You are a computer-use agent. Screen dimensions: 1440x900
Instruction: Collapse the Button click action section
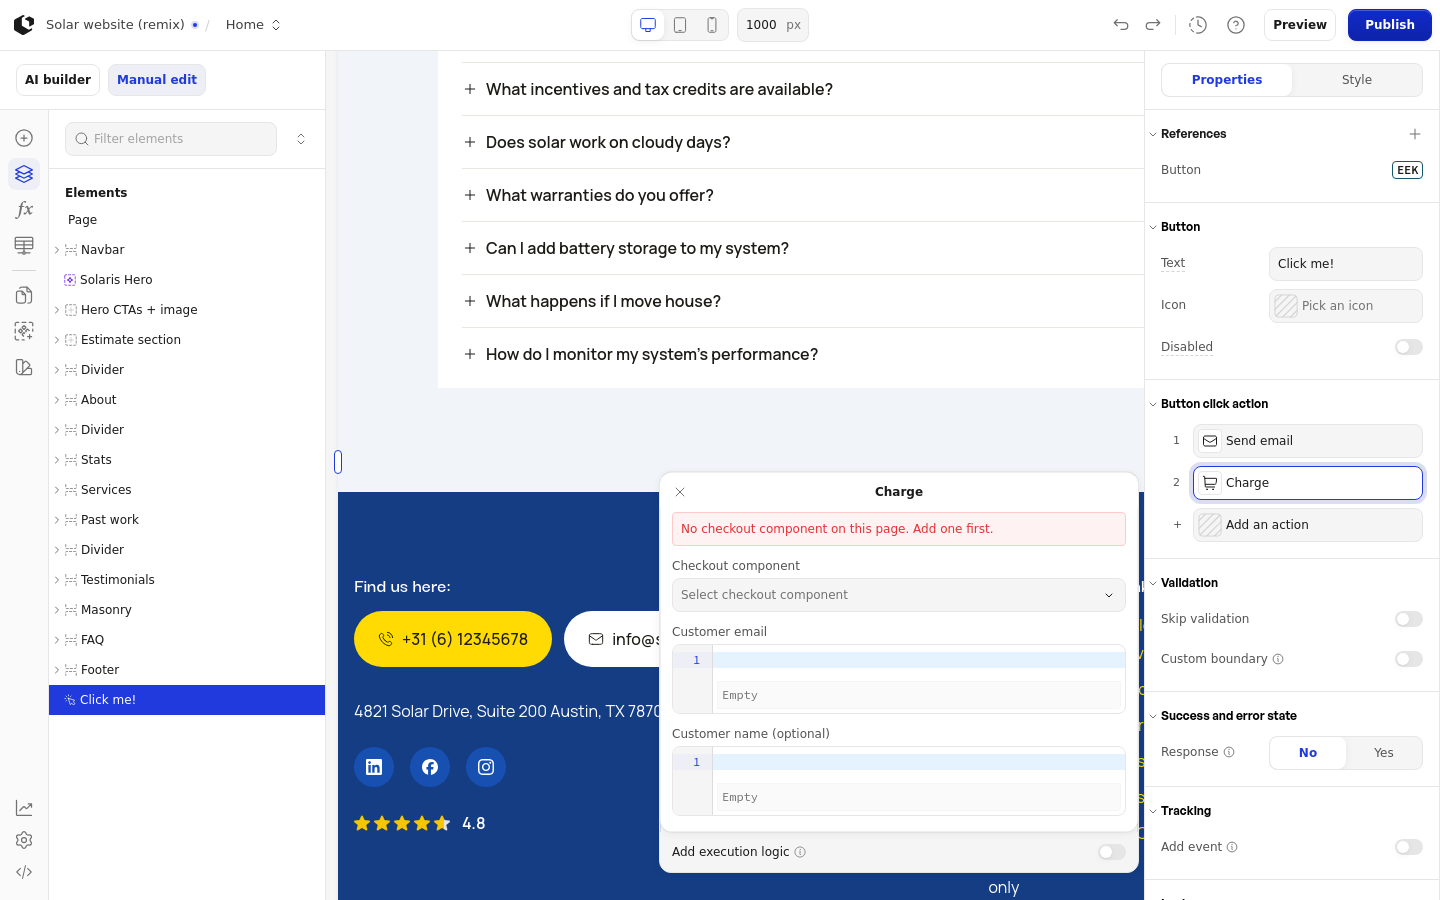[x=1153, y=404]
